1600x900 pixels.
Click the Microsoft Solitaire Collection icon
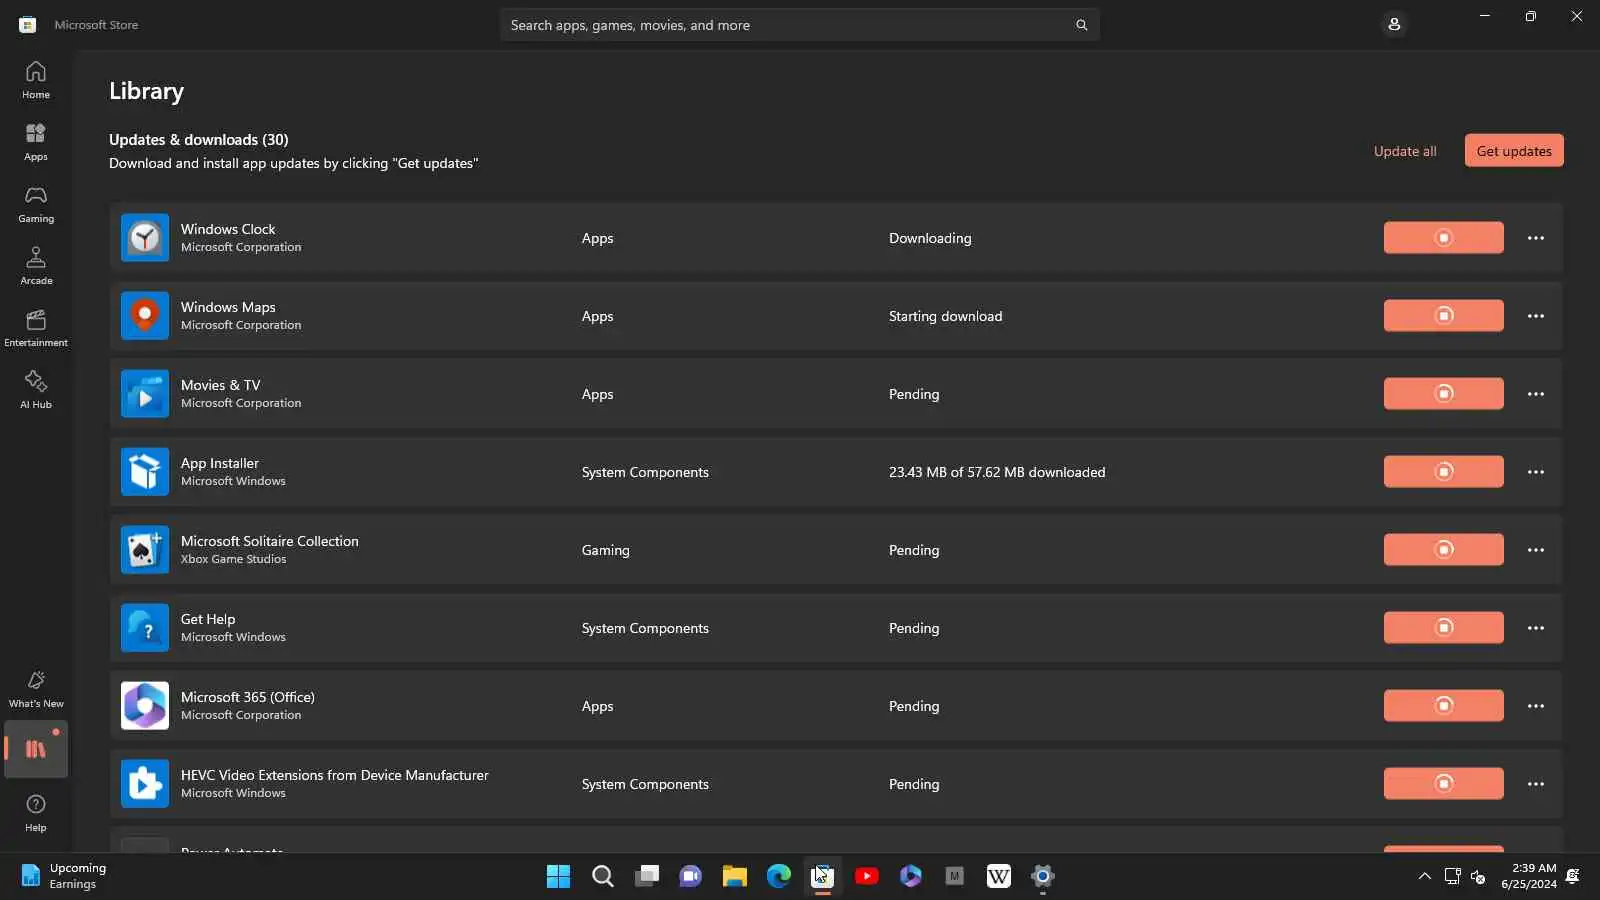pos(145,550)
